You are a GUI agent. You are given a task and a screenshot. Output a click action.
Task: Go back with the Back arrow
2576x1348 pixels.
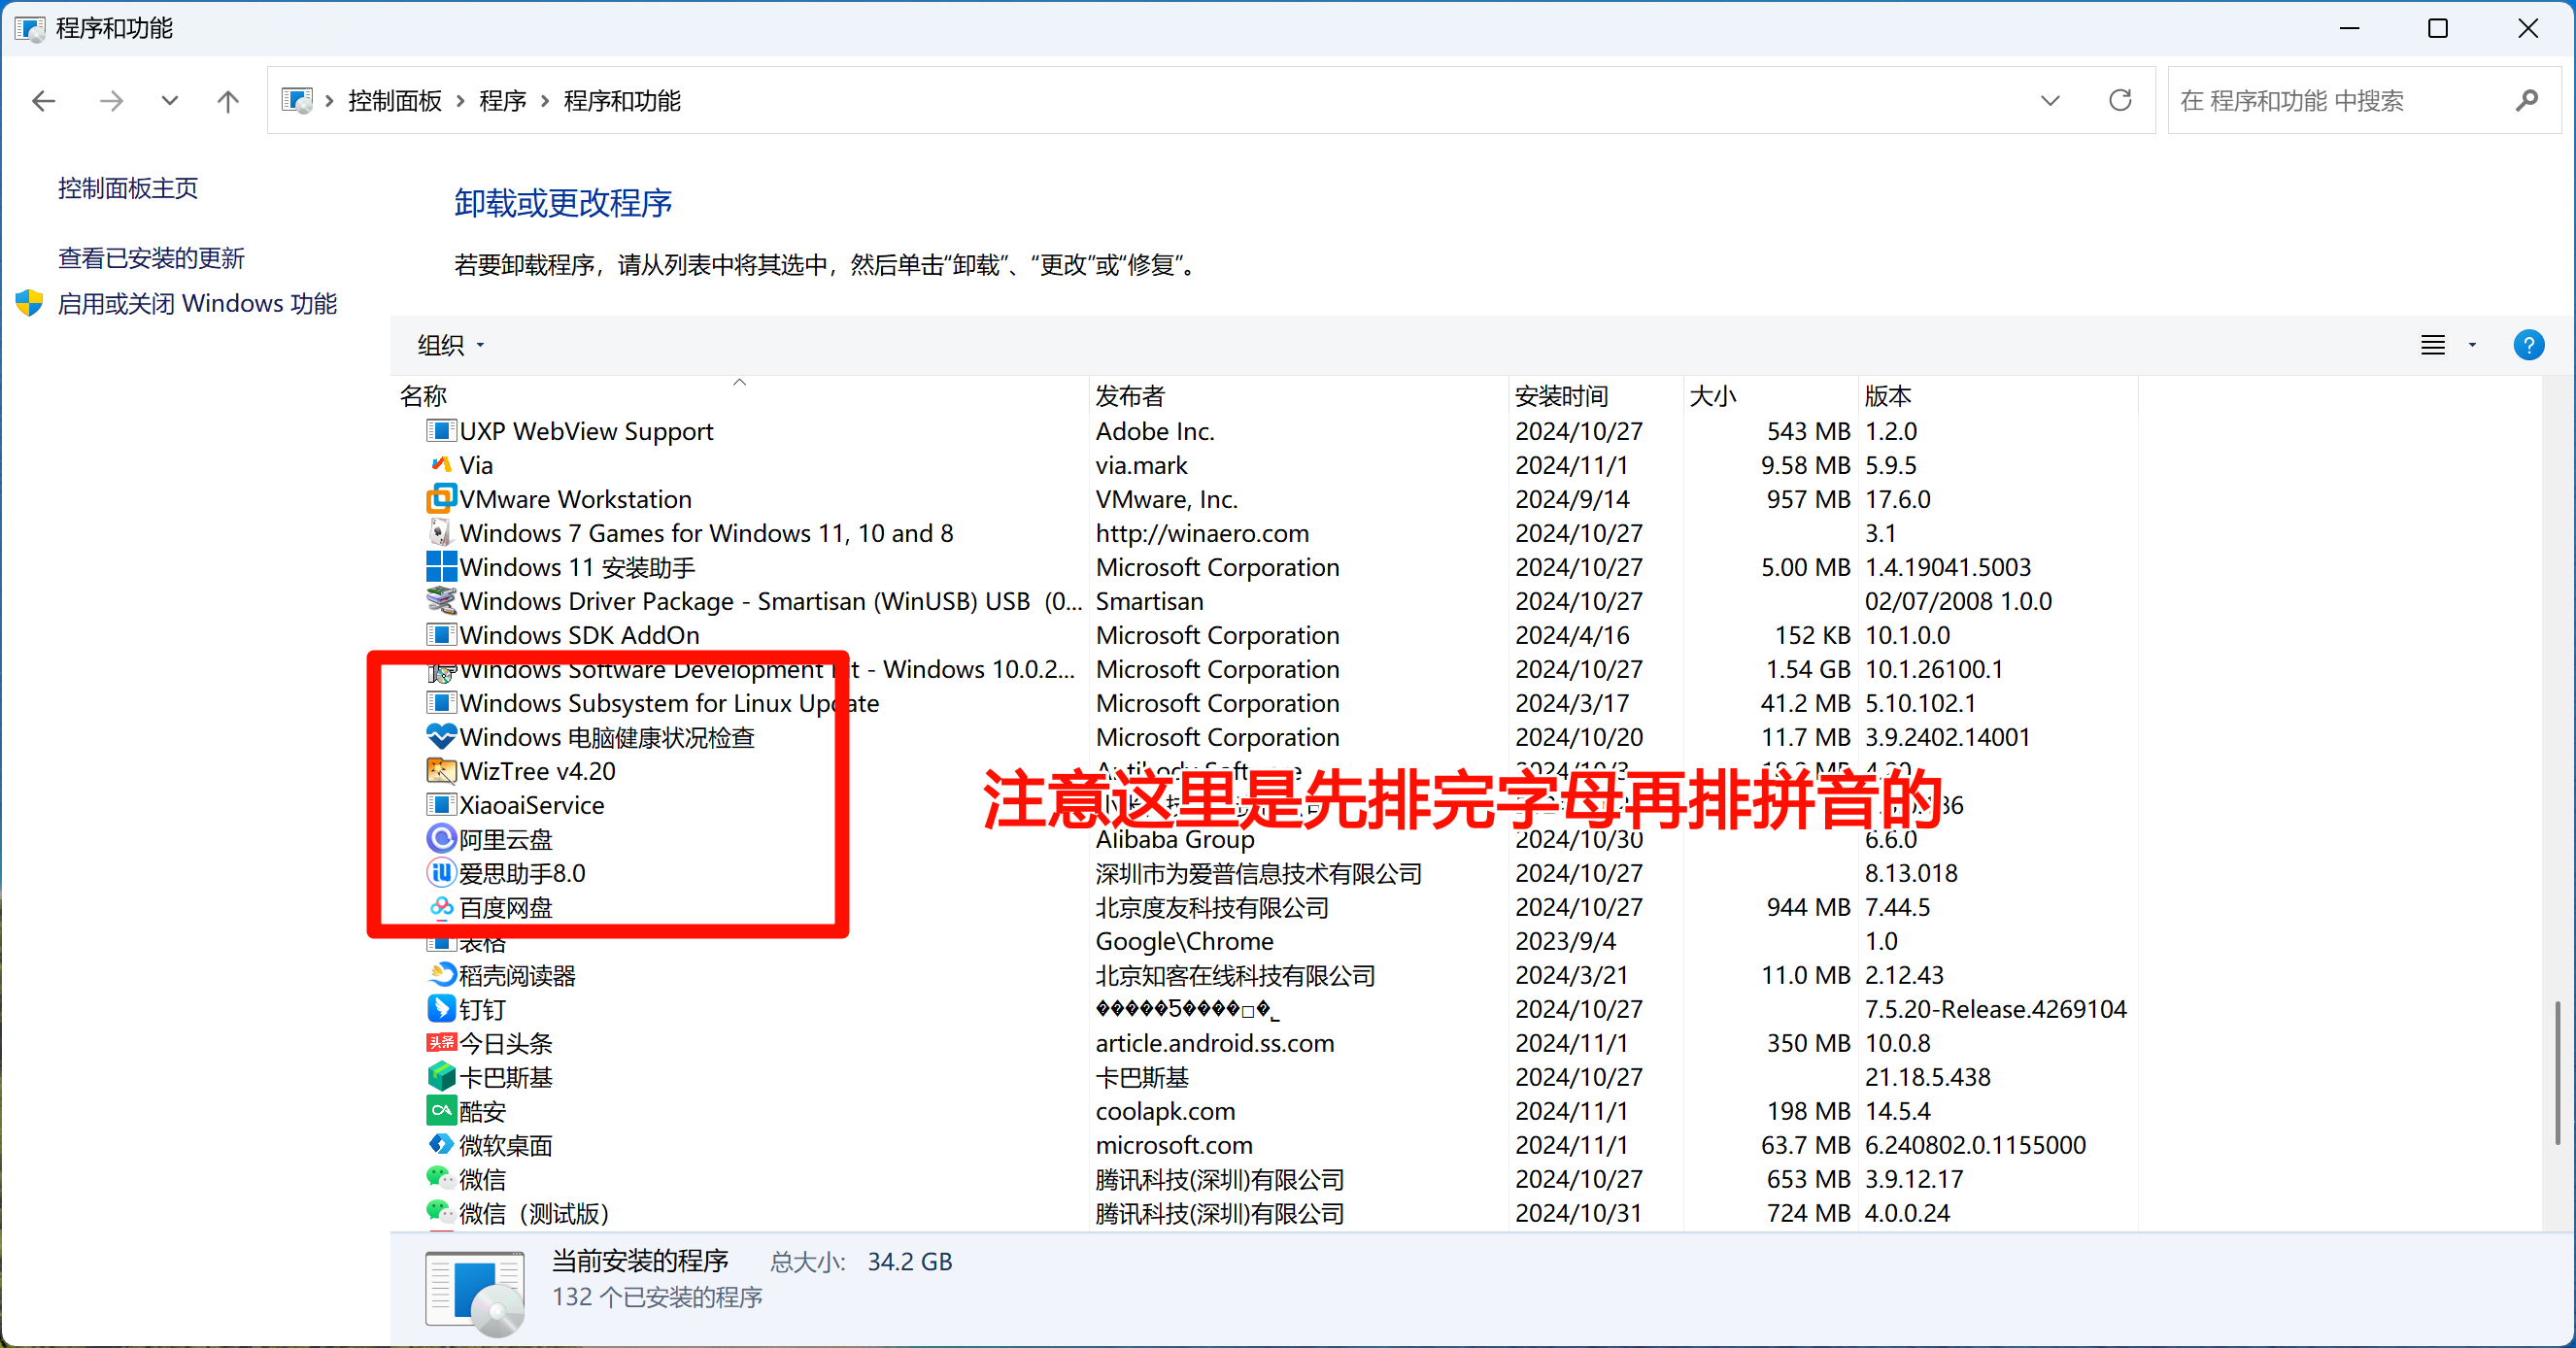[44, 101]
